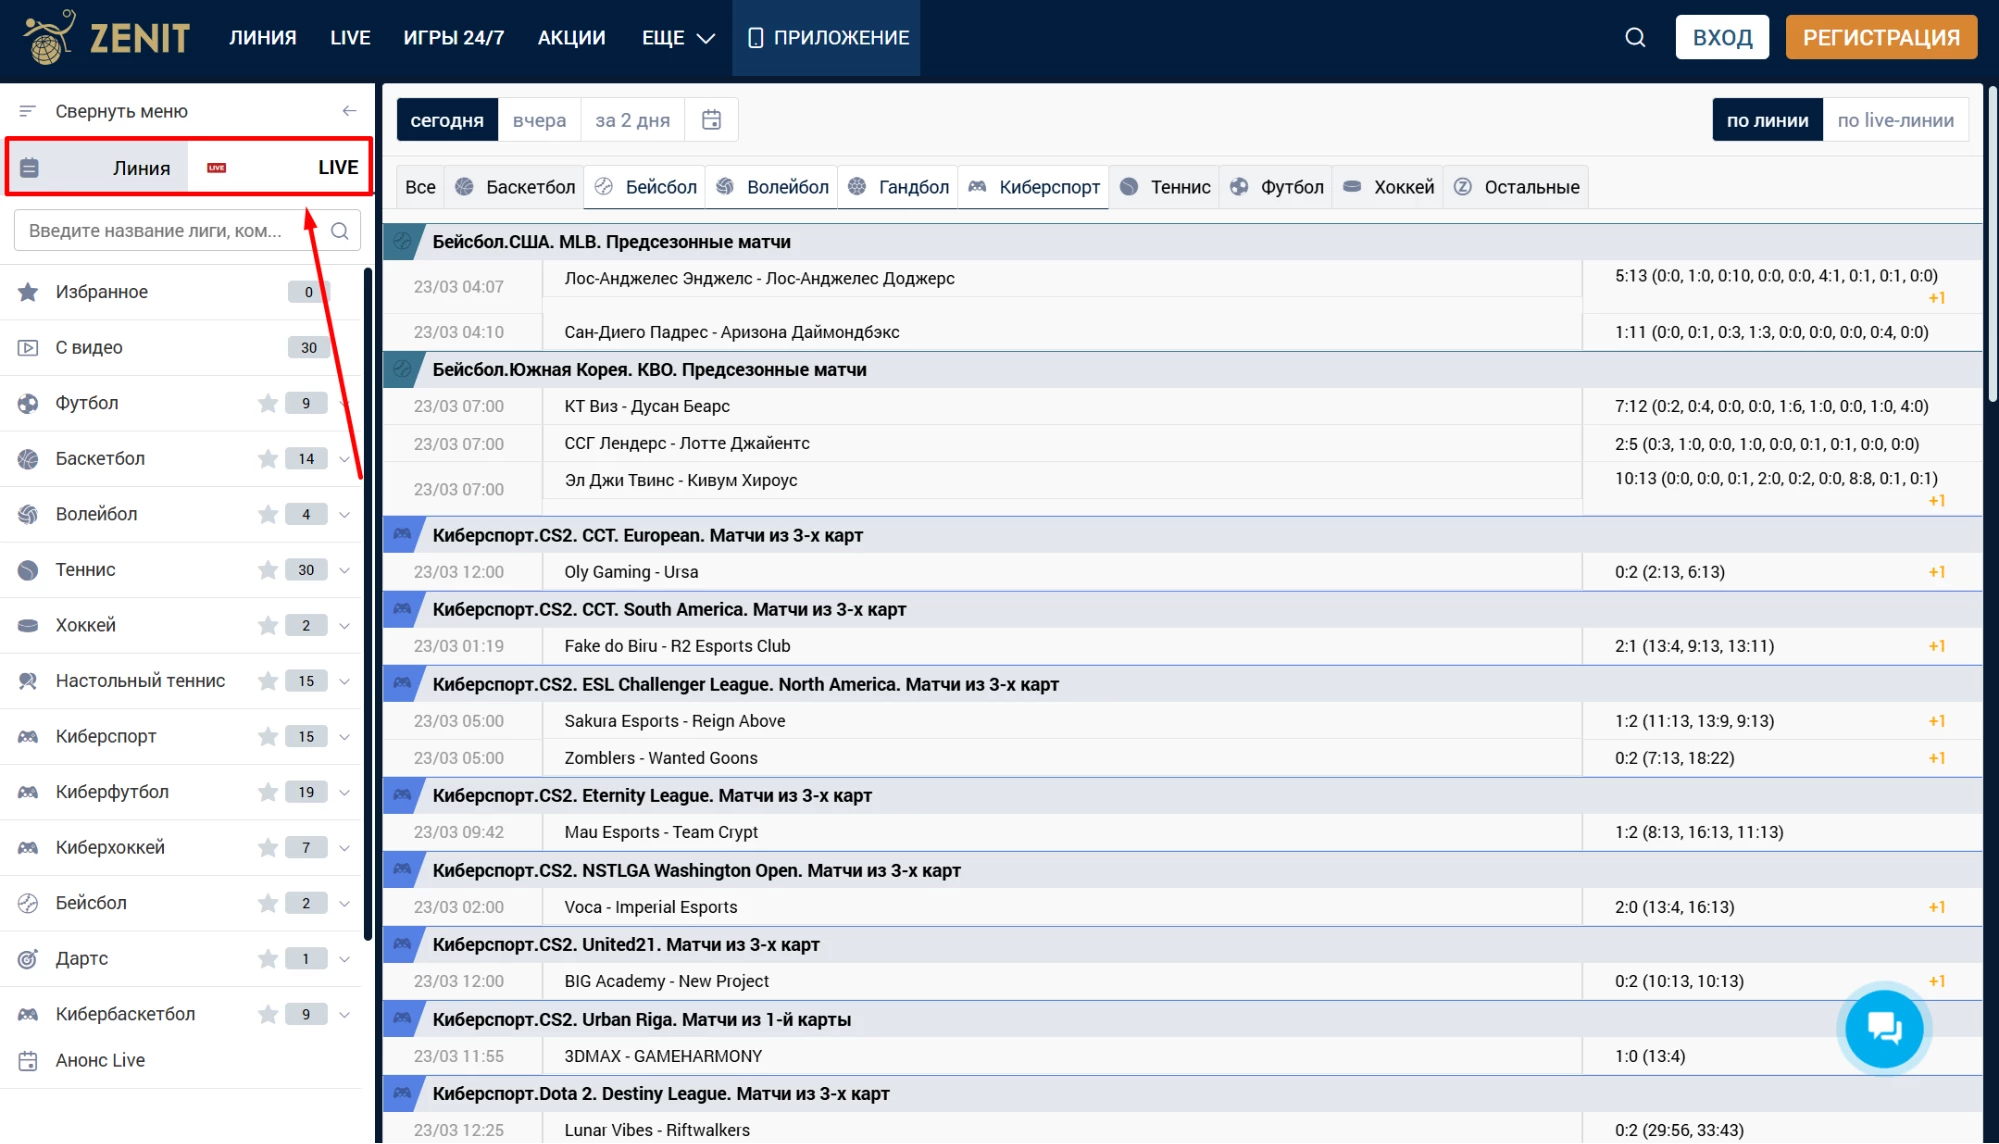The height and width of the screenshot is (1144, 1999).
Task: Filter results by Теннис tab
Action: [x=1164, y=187]
